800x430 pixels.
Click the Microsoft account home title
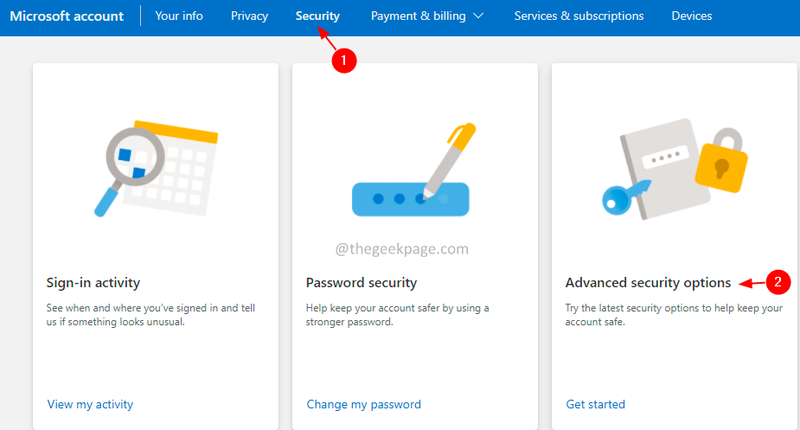point(67,16)
